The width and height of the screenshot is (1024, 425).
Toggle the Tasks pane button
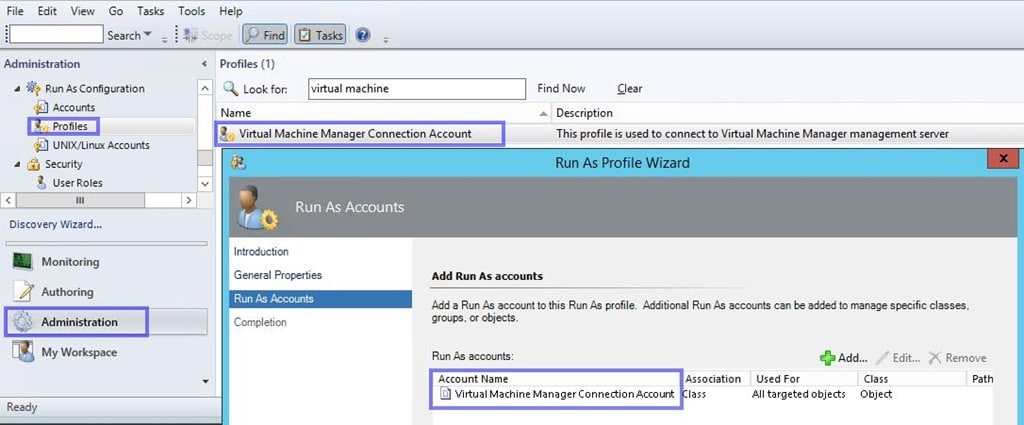tap(321, 35)
